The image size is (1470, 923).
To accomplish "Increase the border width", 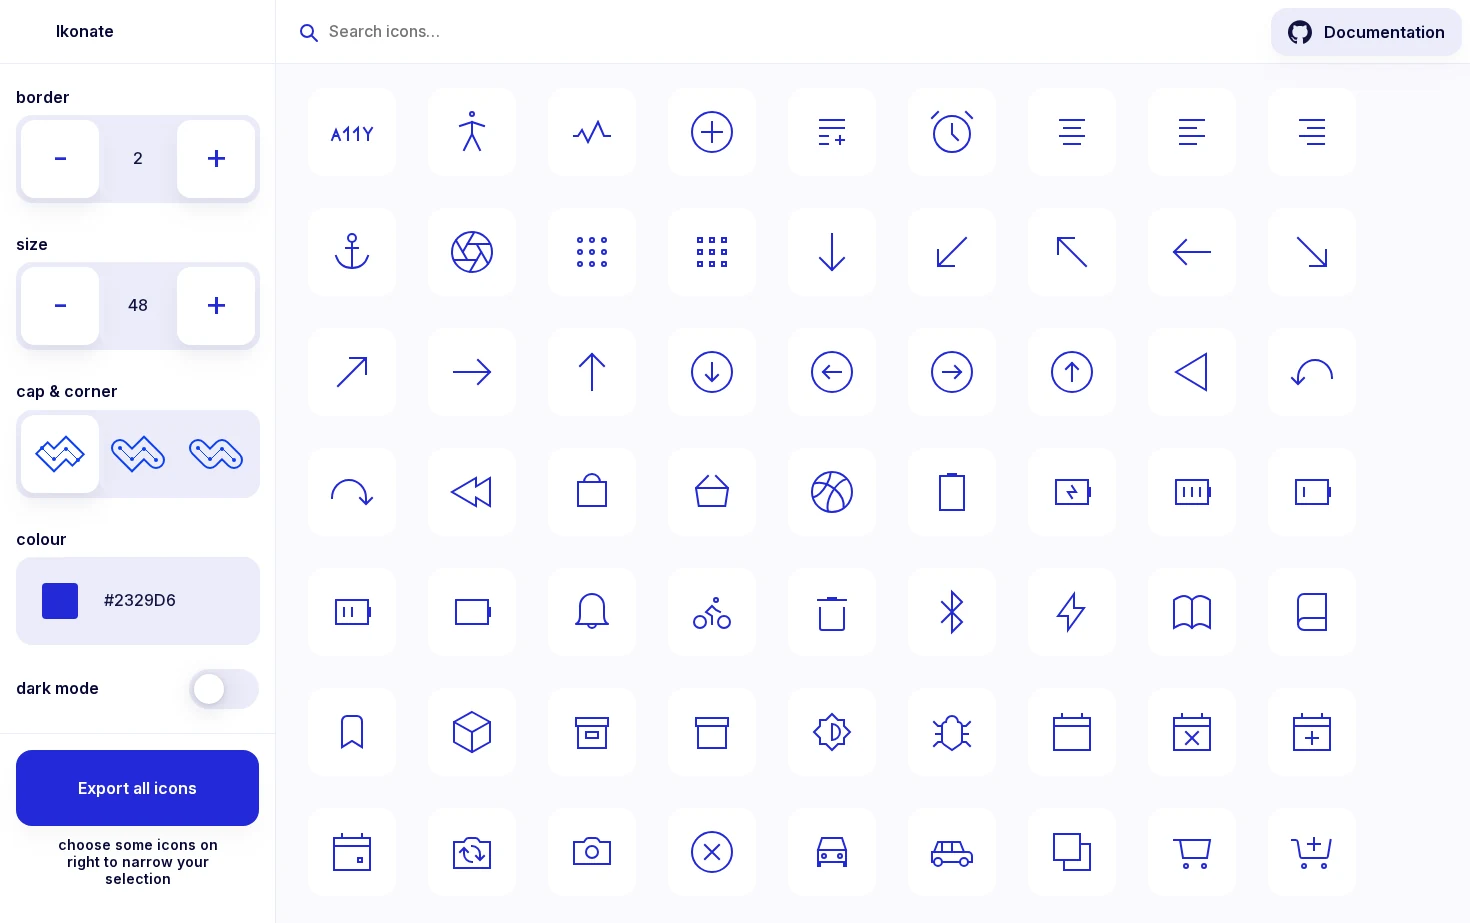I will click(x=216, y=159).
